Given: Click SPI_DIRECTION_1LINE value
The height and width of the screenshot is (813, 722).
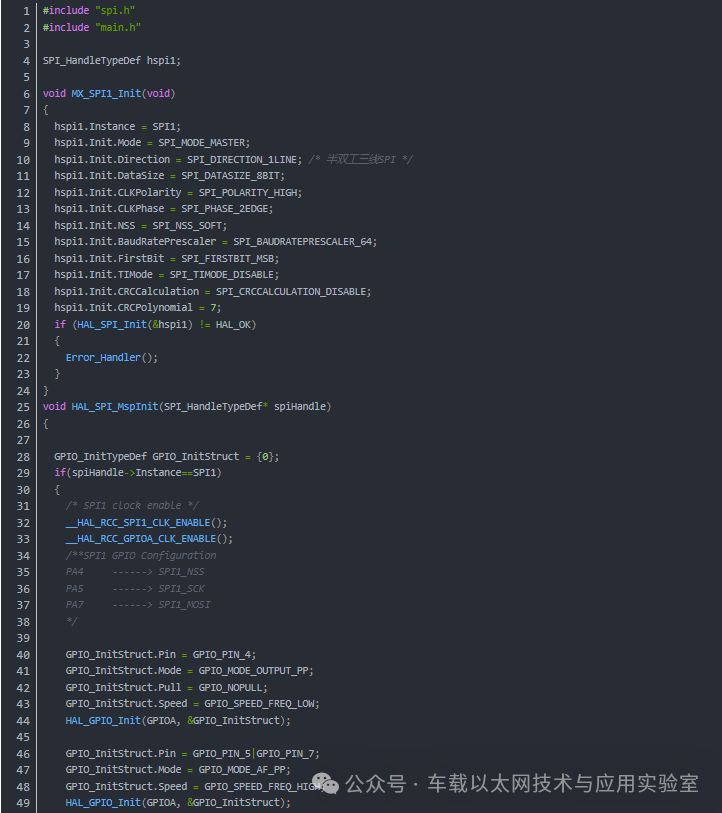Looking at the screenshot, I should [242, 159].
